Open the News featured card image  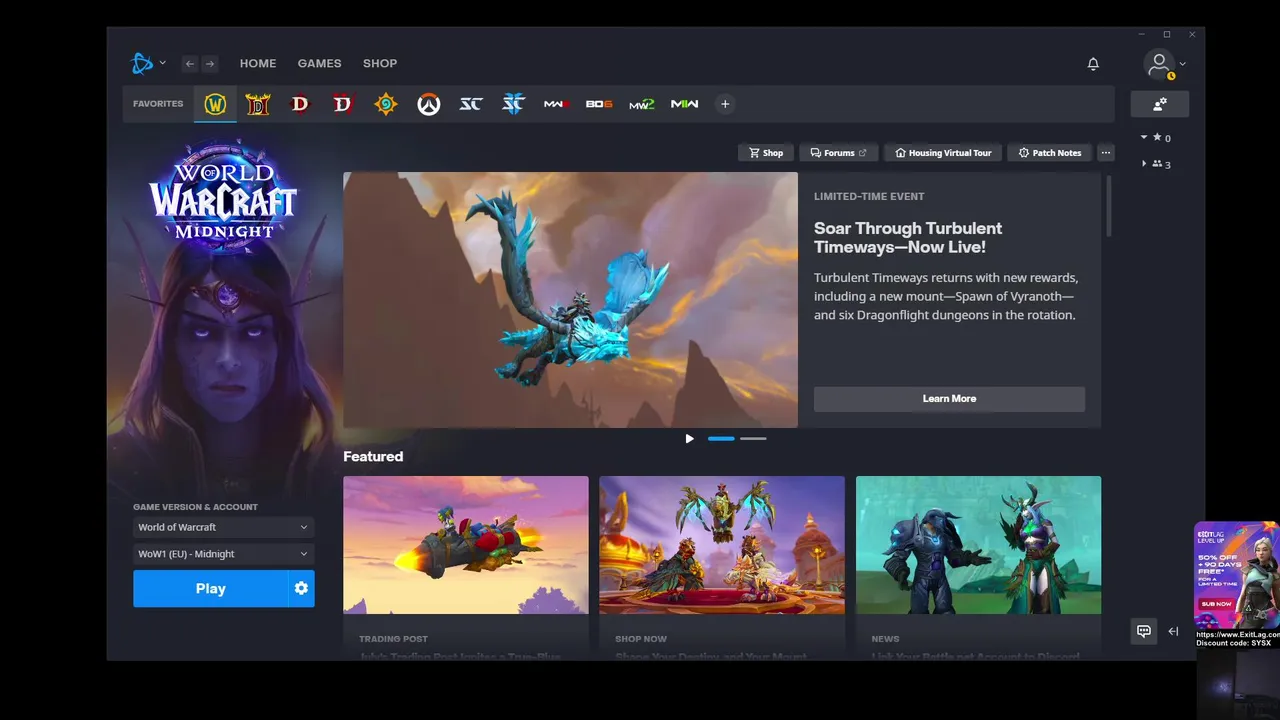point(978,545)
